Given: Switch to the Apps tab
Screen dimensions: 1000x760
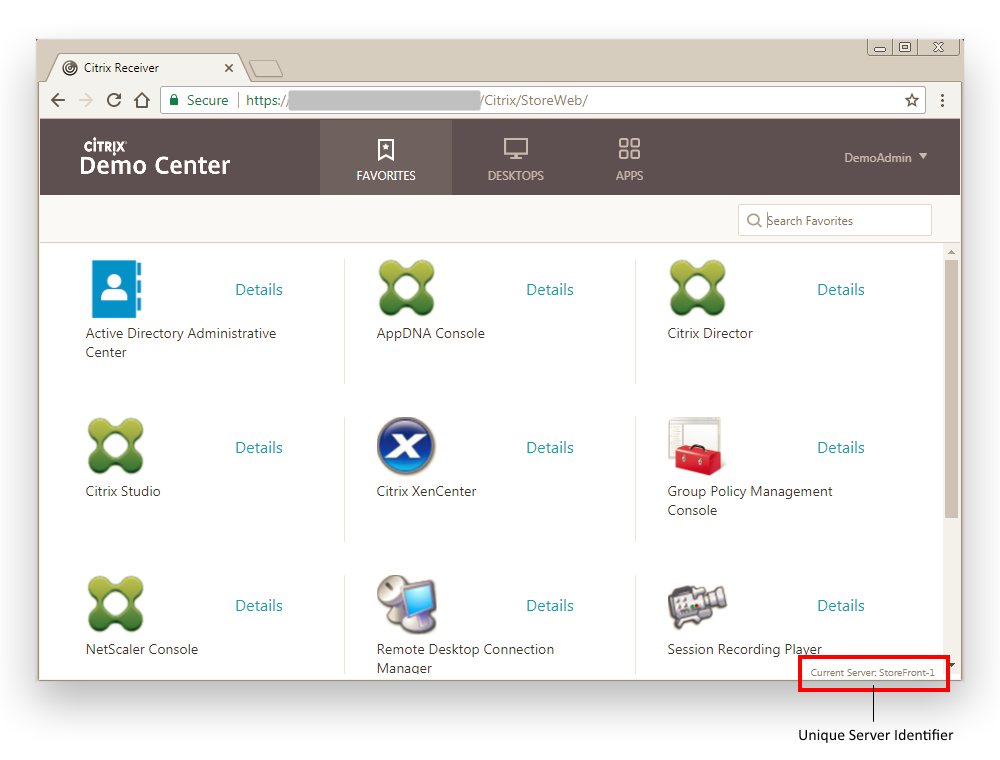Looking at the screenshot, I should pos(629,157).
